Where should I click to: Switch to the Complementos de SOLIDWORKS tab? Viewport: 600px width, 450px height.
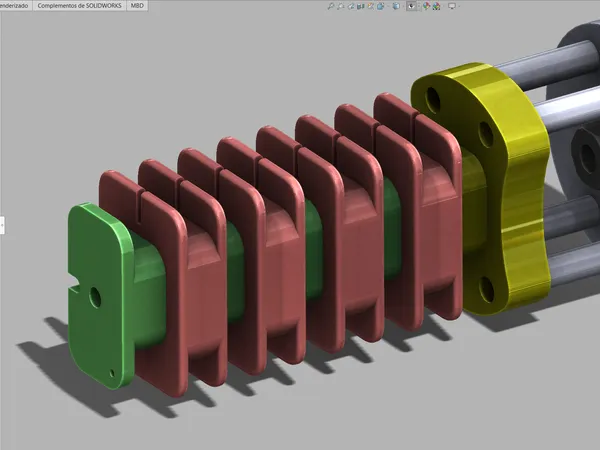click(79, 5)
